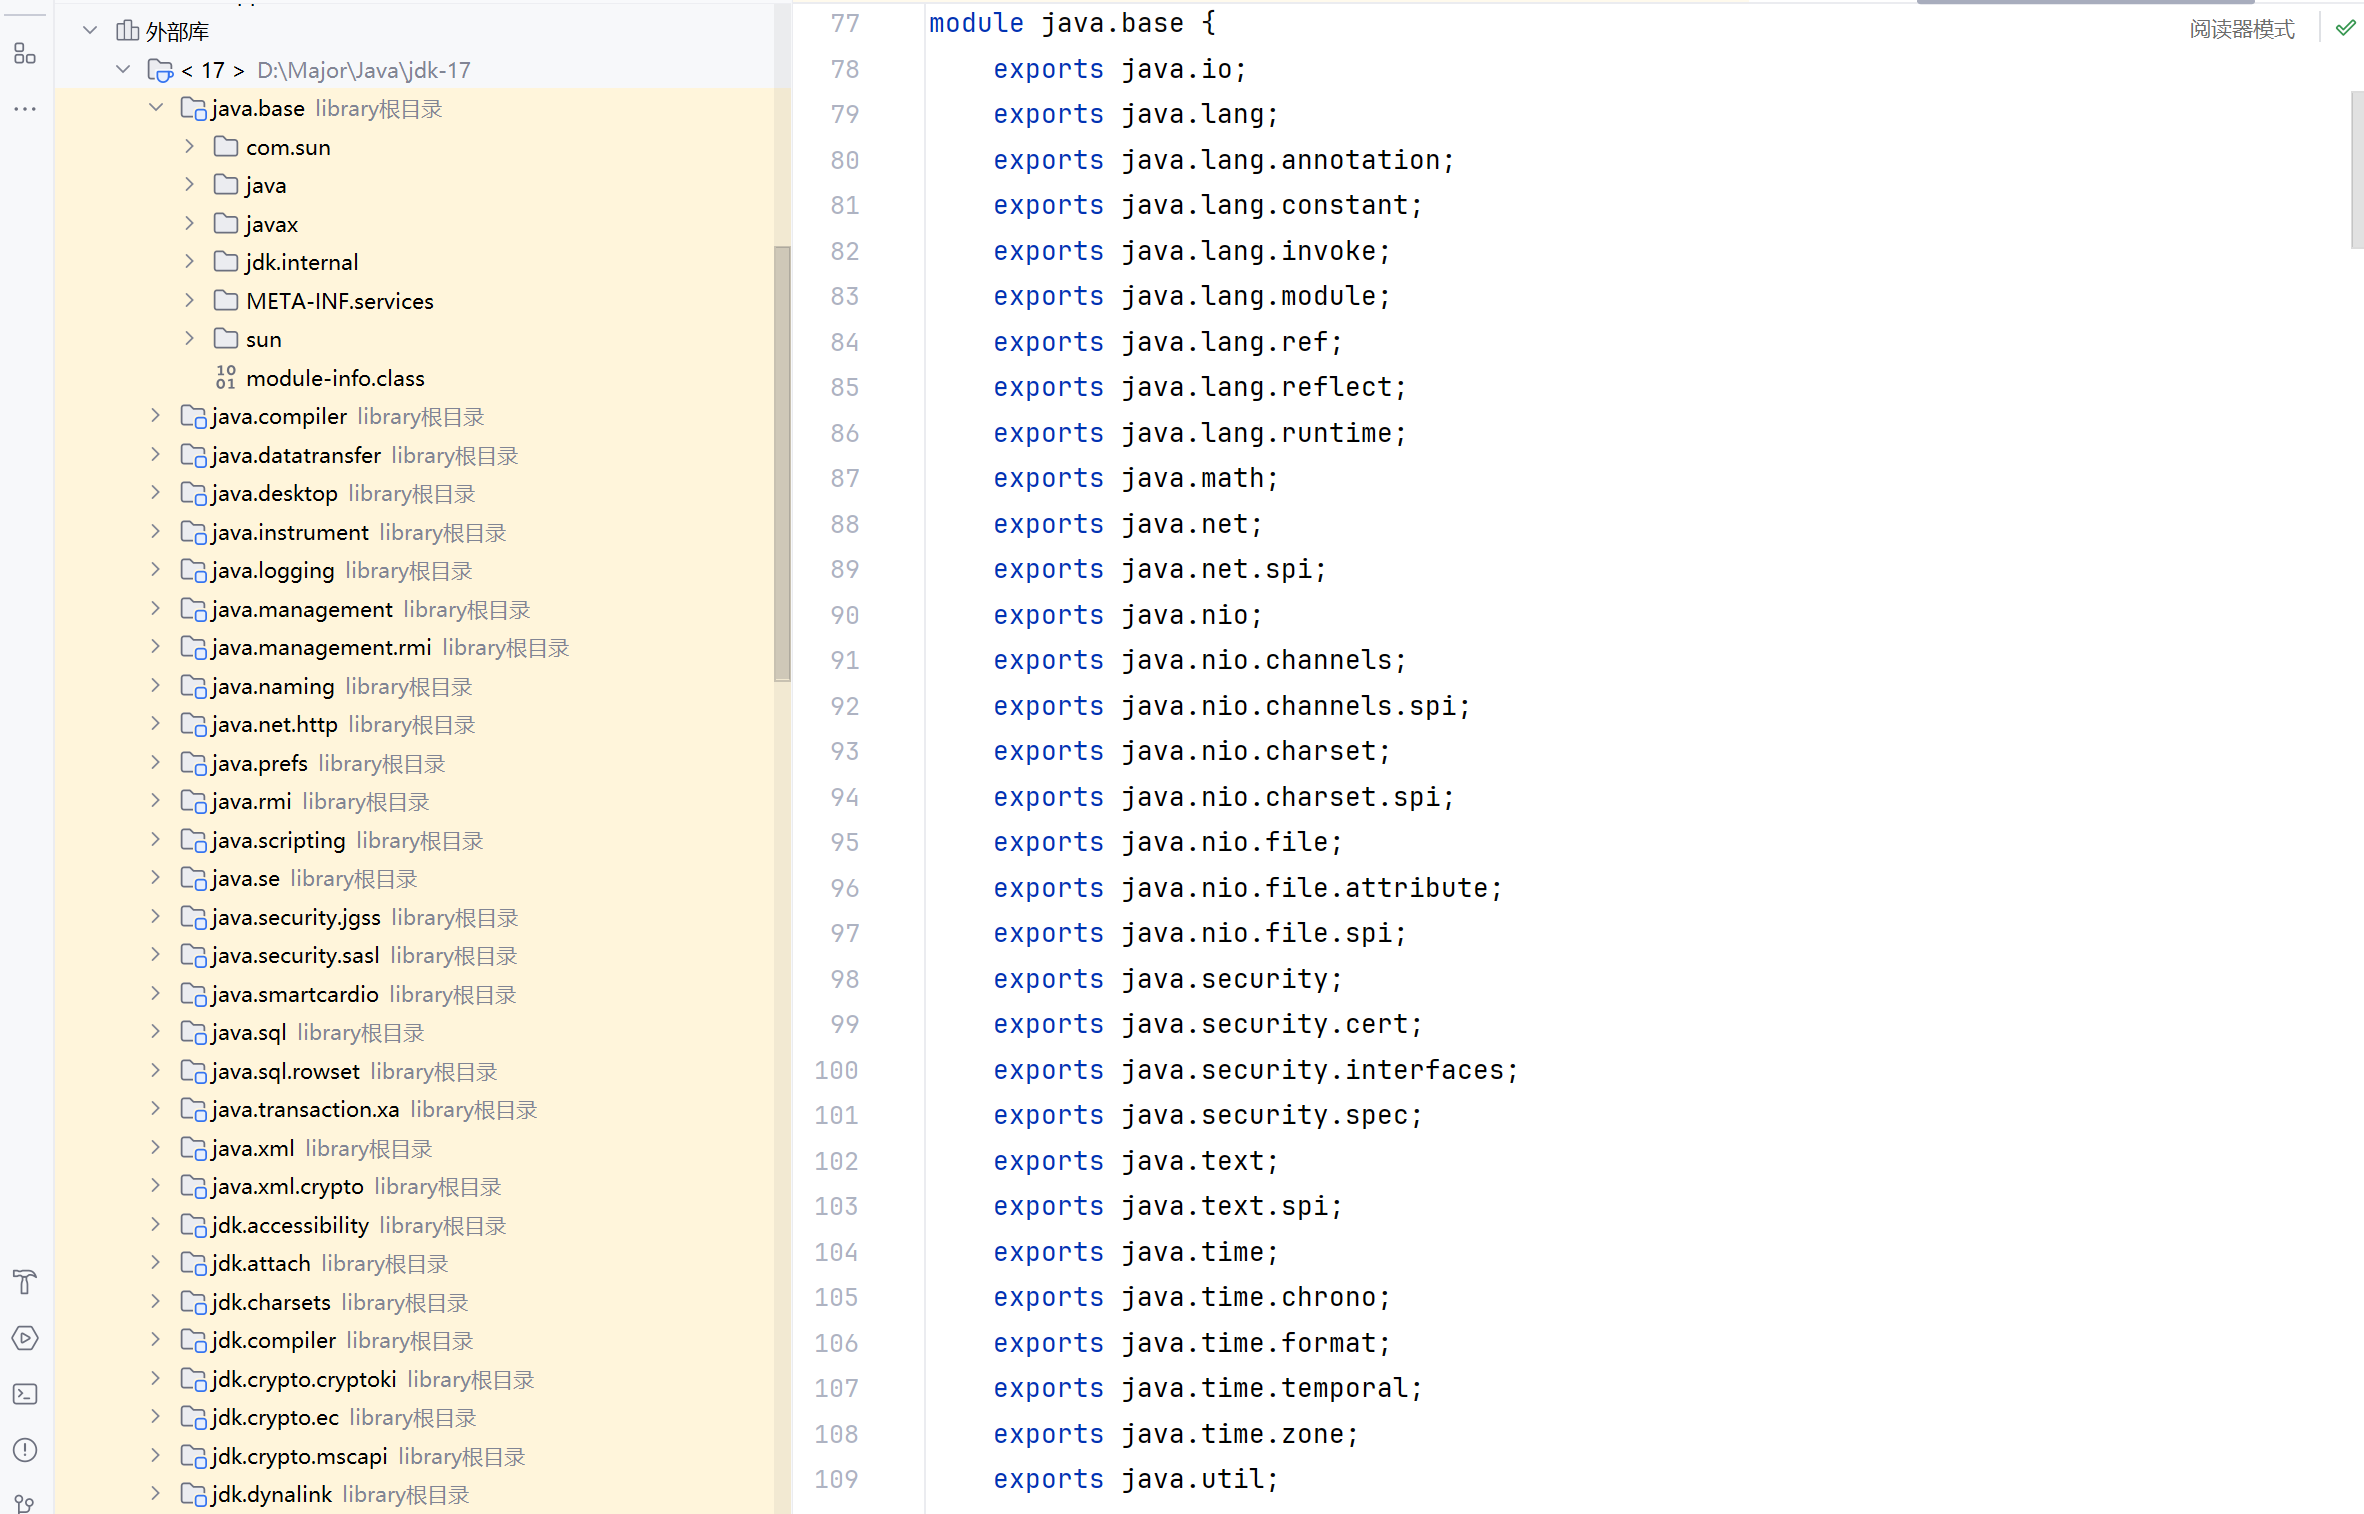This screenshot has width=2364, height=1514.
Task: Select the java.sql.rowset tree row
Action: (x=415, y=1071)
